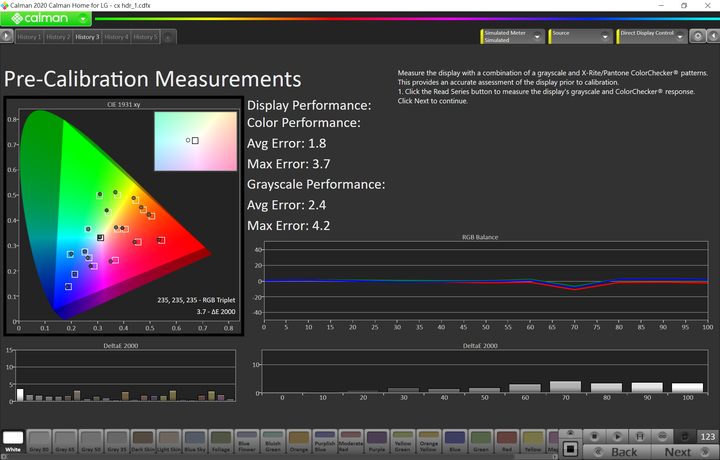This screenshot has height=460, width=720.
Task: Go to the History 5 tab
Action: [145, 37]
